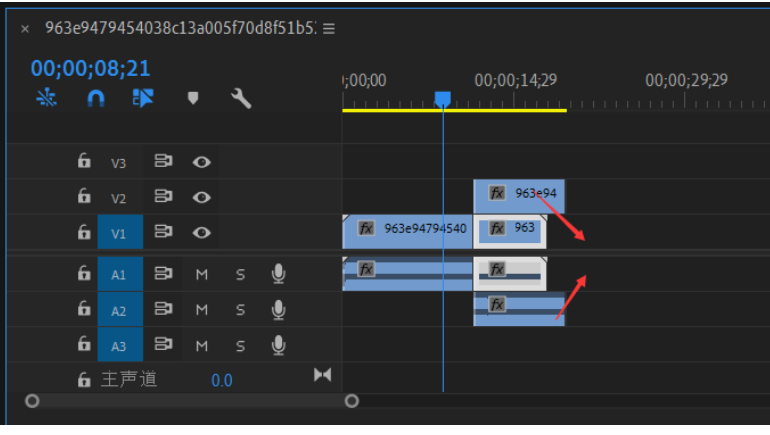Image resolution: width=770 pixels, height=435 pixels.
Task: Mute track A2 with M
Action: tap(201, 310)
